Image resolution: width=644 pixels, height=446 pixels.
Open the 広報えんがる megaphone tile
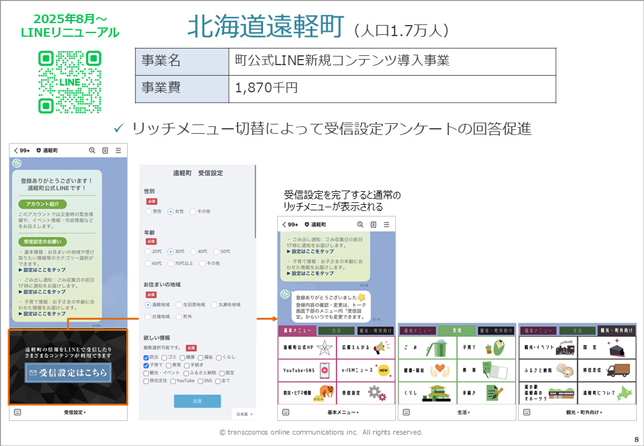(366, 347)
